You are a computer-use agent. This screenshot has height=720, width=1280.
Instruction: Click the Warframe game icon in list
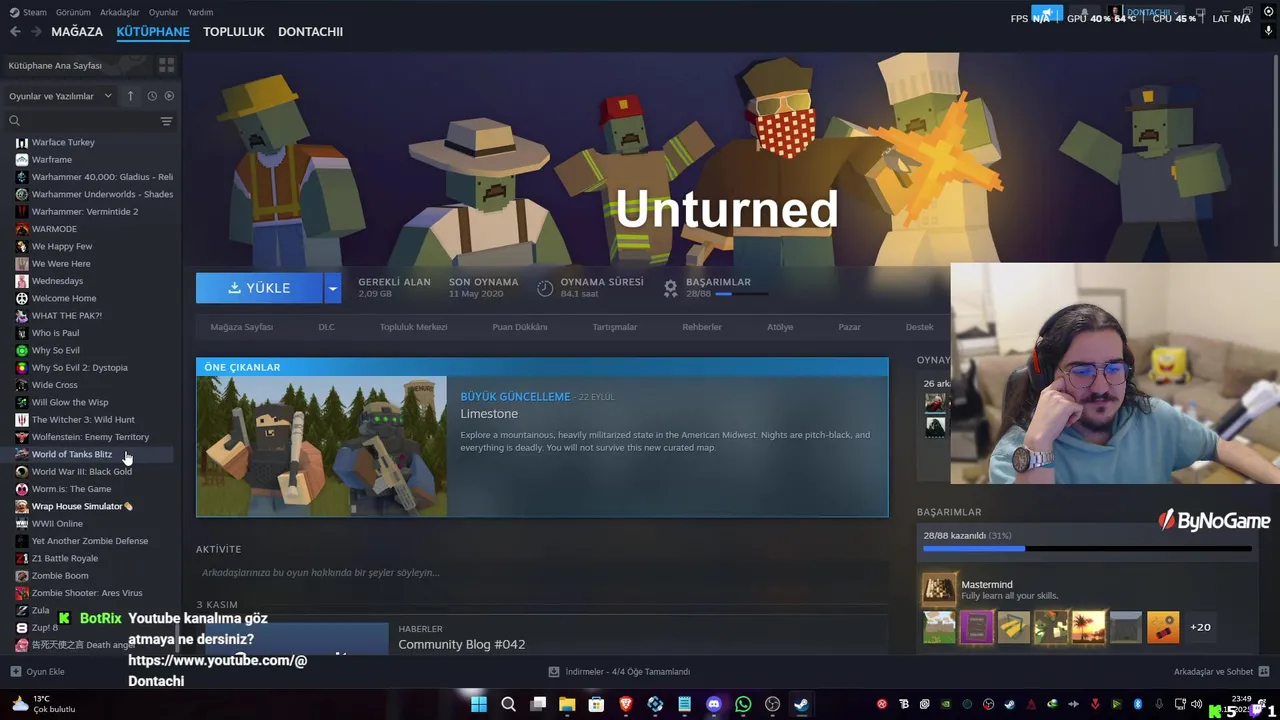point(22,160)
